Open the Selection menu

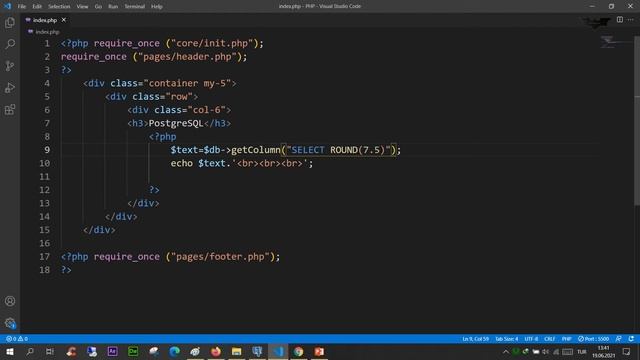pyautogui.click(x=59, y=6)
